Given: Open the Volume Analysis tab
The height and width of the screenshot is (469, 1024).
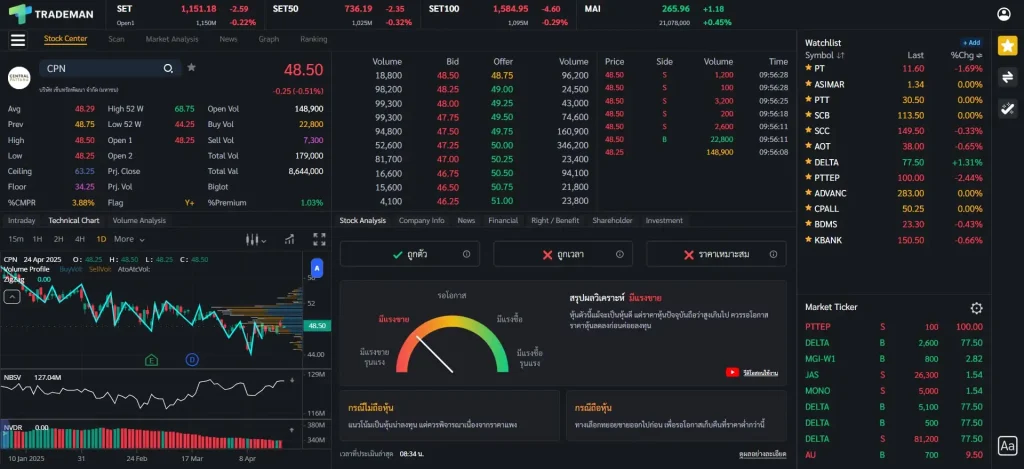Looking at the screenshot, I should pyautogui.click(x=139, y=221).
